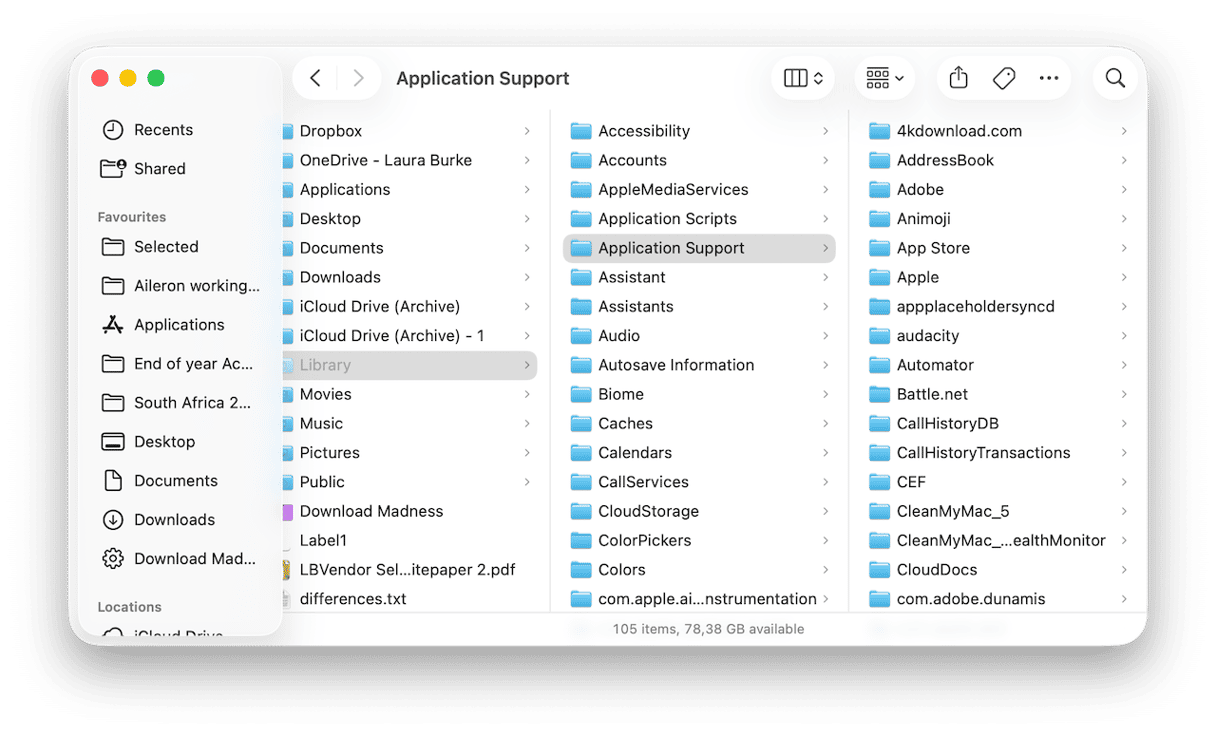Open the Search icon
1216x736 pixels.
[x=1115, y=78]
